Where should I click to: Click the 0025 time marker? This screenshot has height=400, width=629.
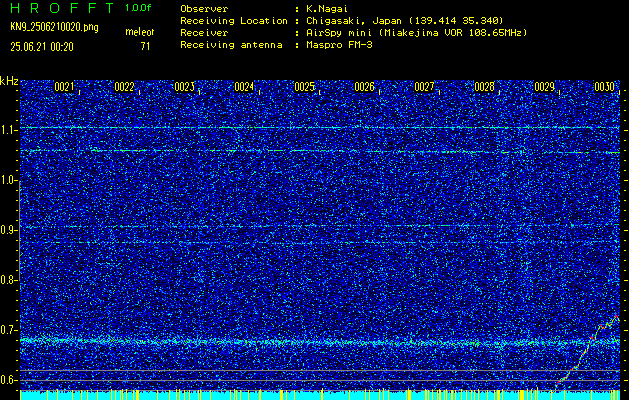coord(304,87)
